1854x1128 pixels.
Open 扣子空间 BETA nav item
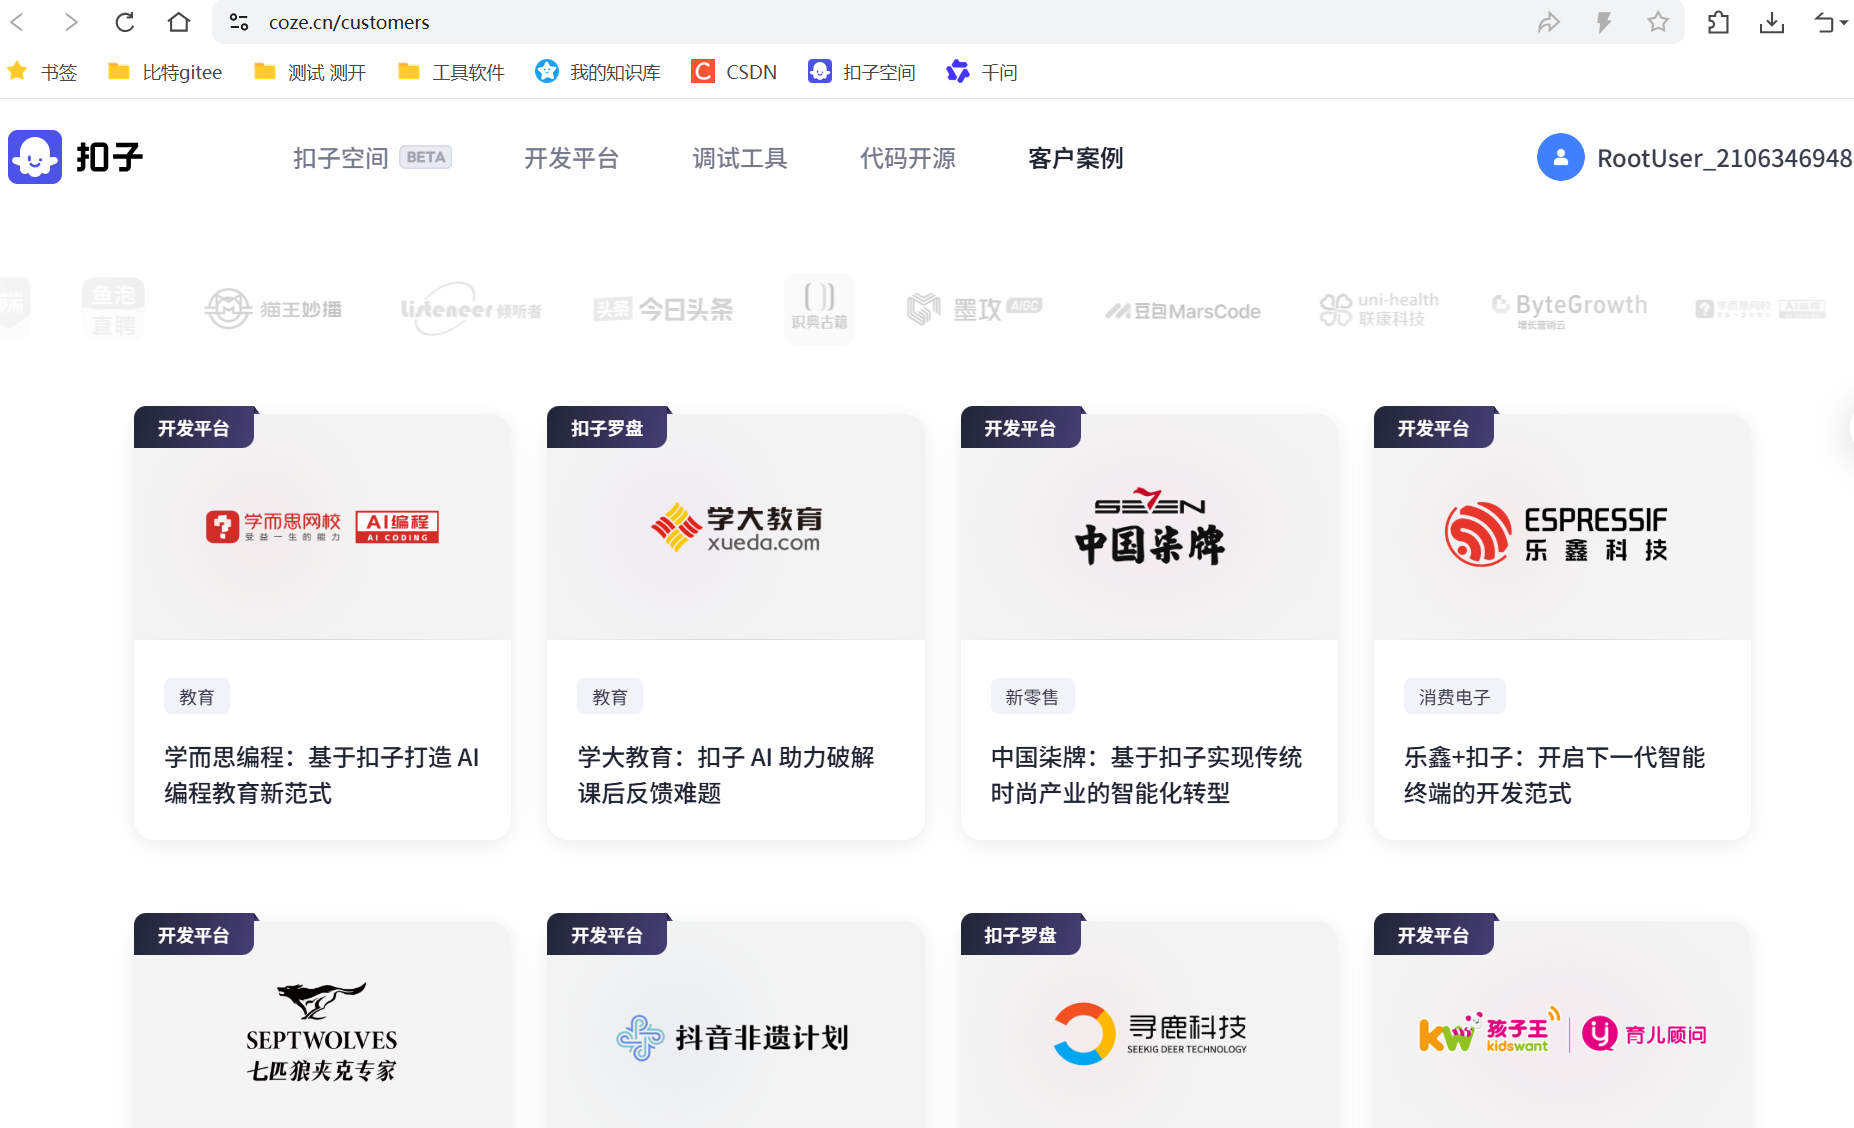(372, 158)
